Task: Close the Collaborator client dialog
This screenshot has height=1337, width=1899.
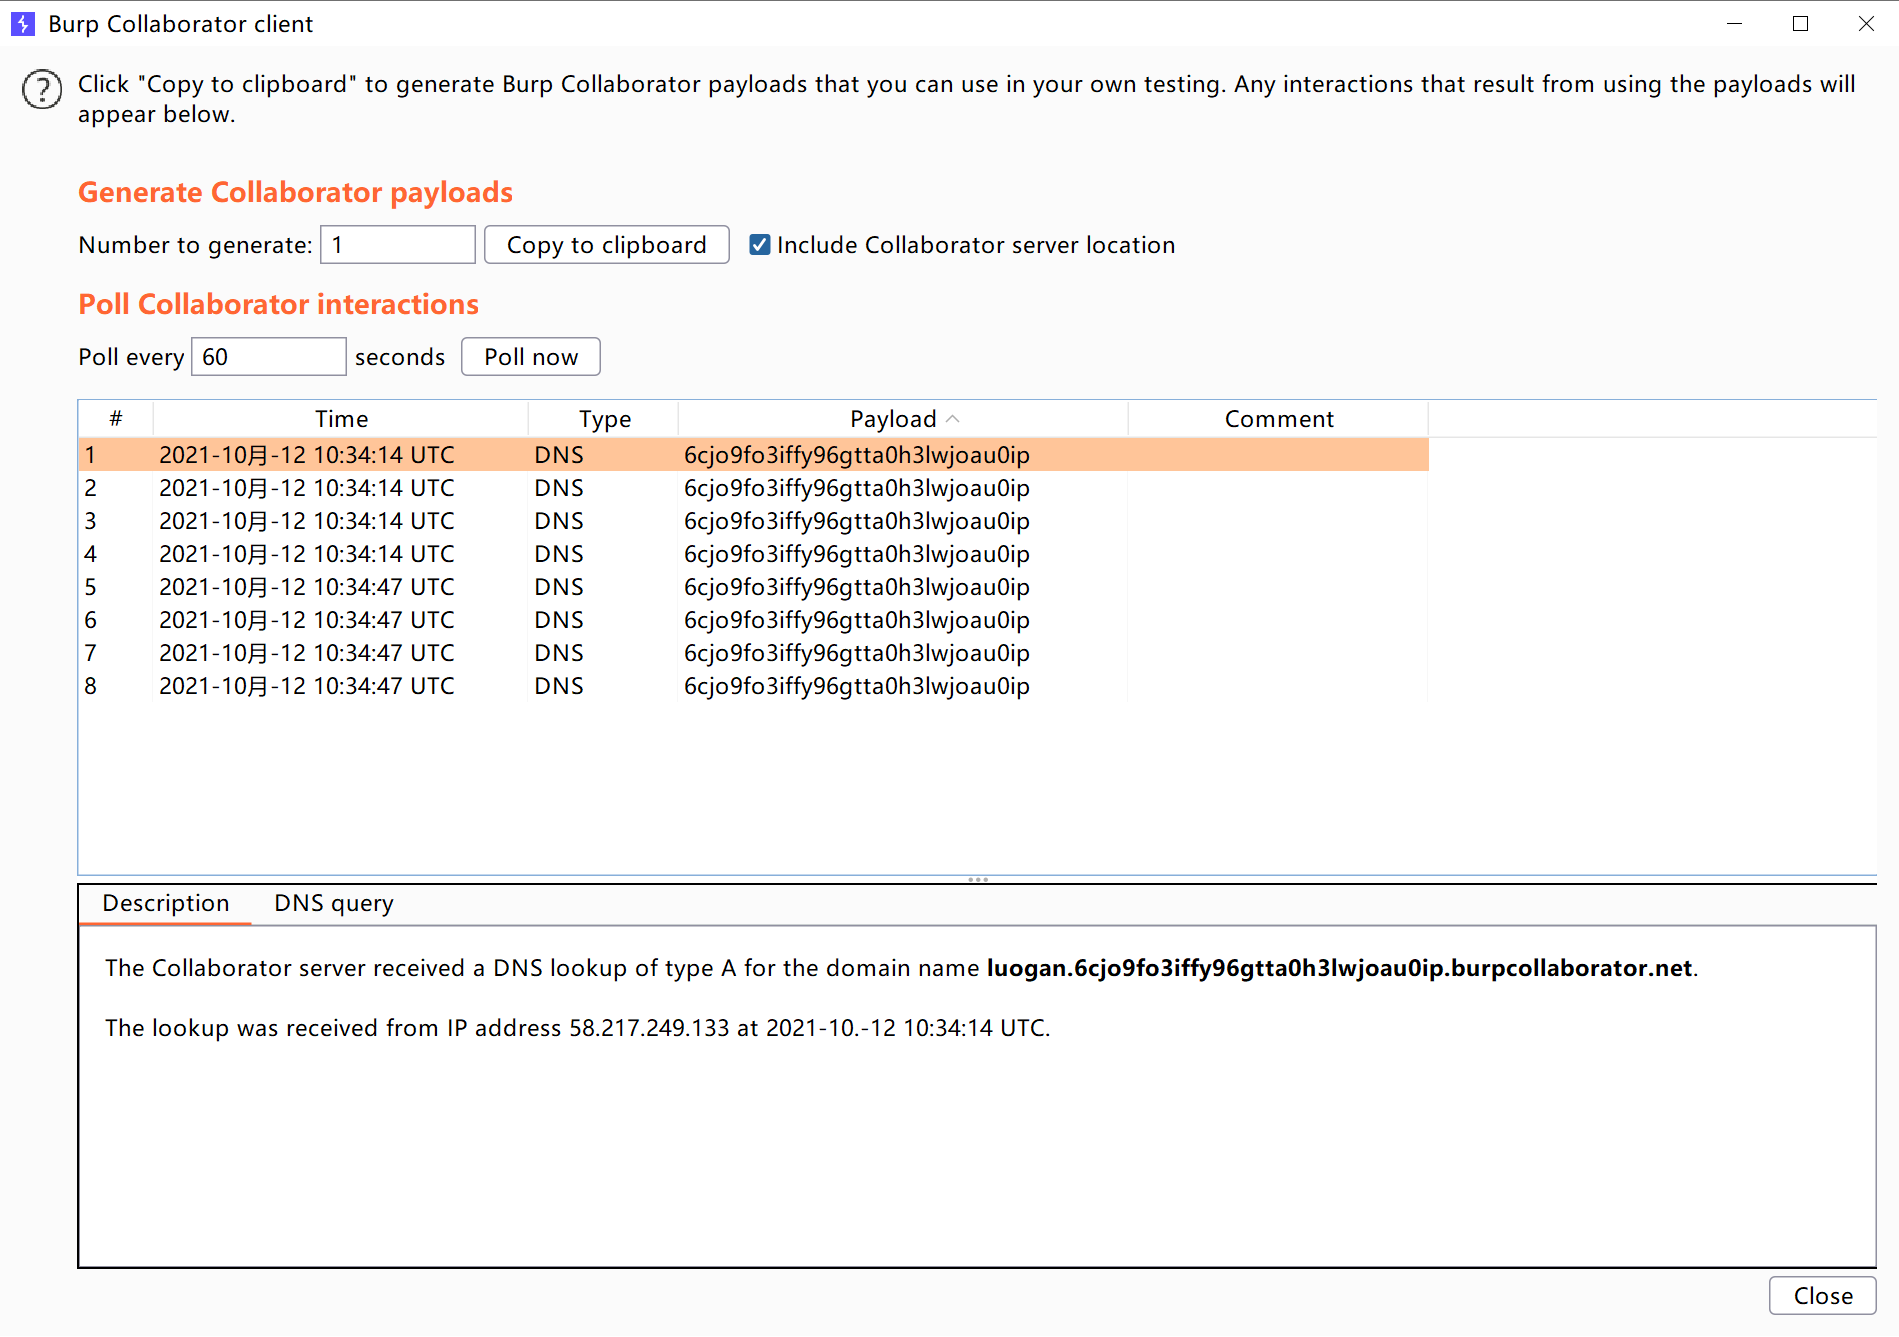Action: (x=1822, y=1296)
